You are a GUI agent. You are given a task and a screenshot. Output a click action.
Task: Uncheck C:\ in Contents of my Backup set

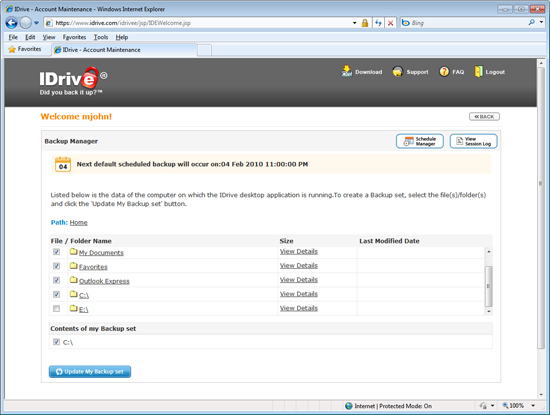56,342
